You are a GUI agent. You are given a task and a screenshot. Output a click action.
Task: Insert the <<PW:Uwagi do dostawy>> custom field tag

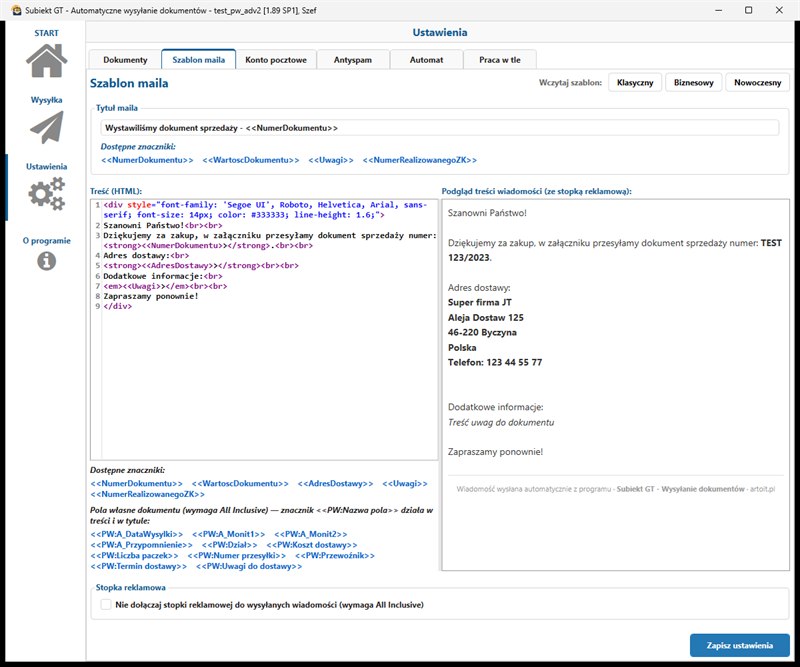coord(249,566)
